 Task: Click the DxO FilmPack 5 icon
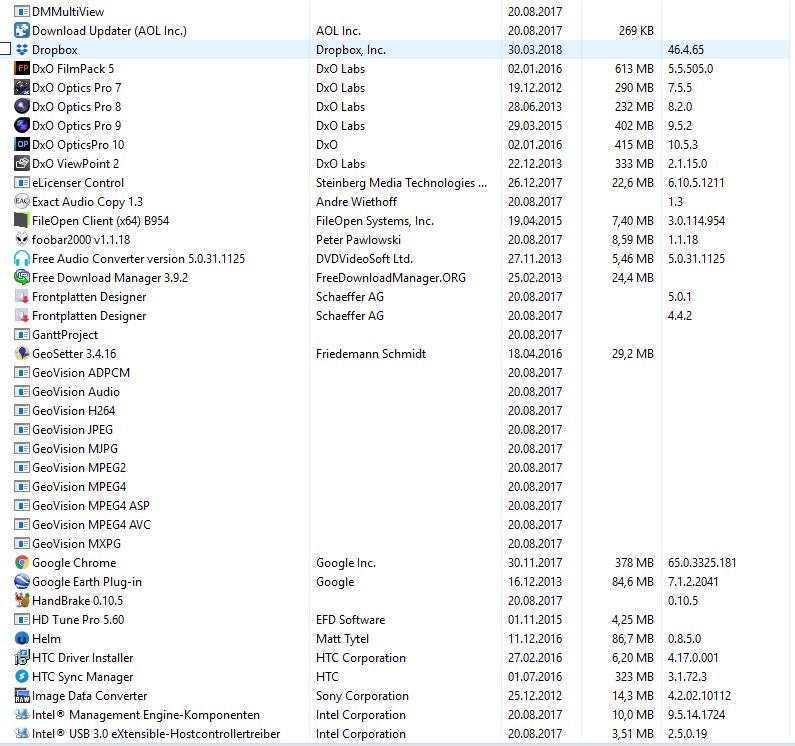22,68
